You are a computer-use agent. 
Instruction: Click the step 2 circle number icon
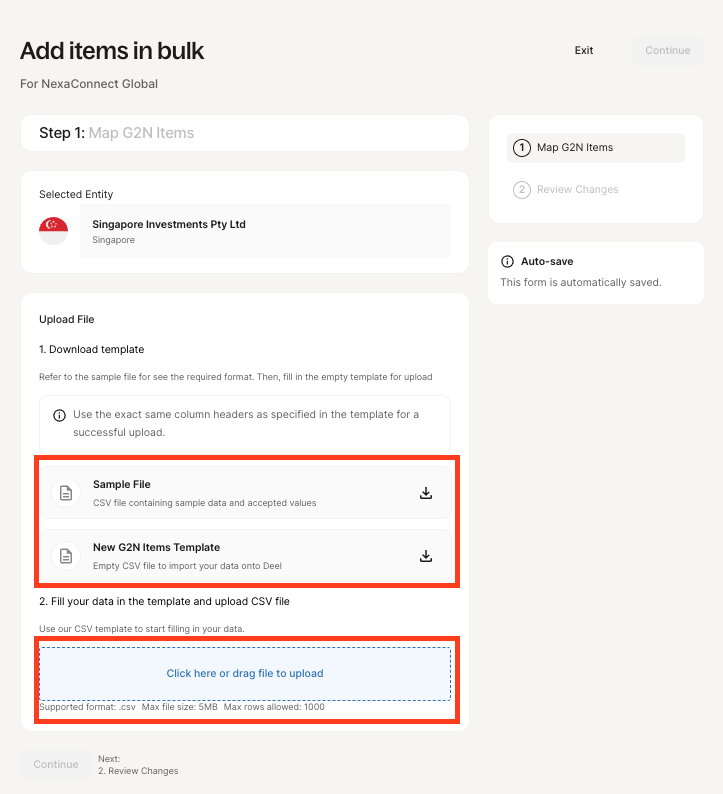(521, 190)
